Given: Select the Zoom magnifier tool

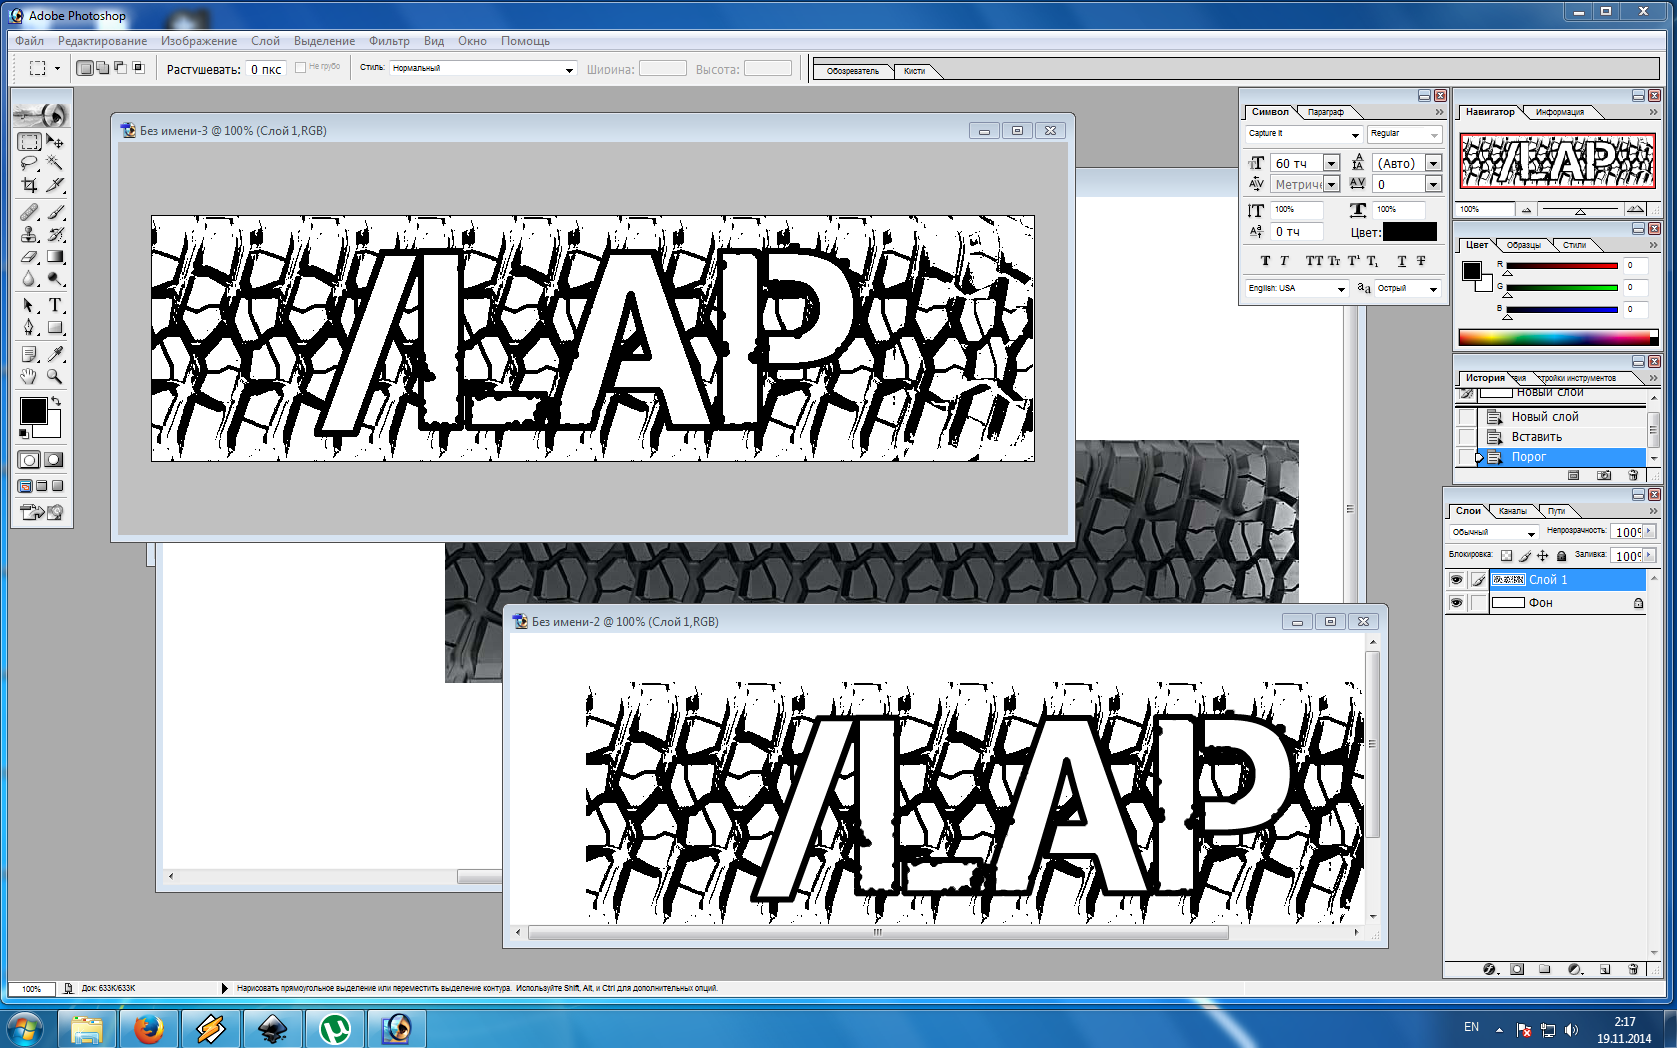Looking at the screenshot, I should [55, 377].
